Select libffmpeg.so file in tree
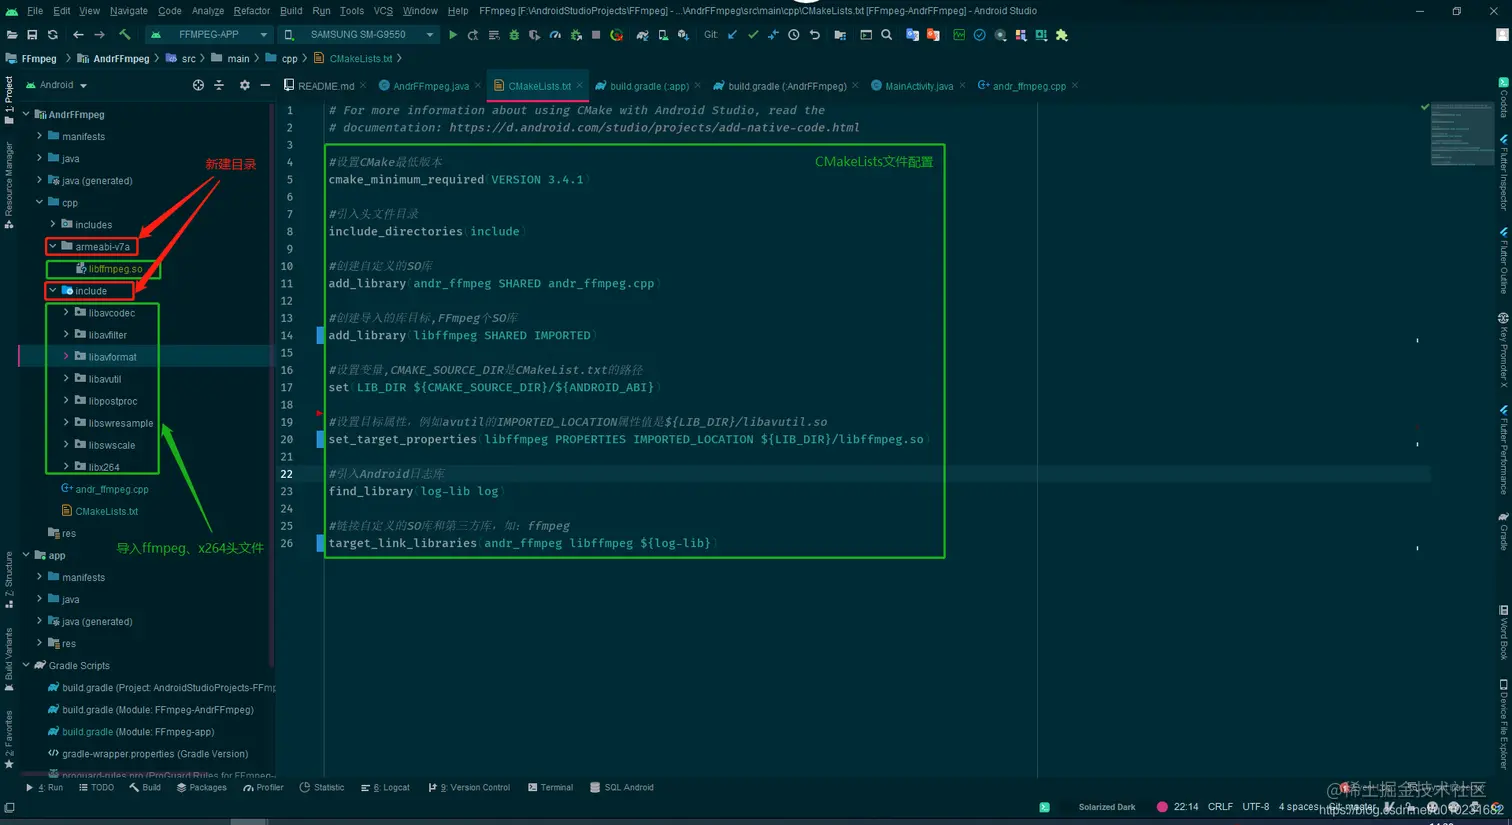This screenshot has width=1512, height=825. [109, 269]
